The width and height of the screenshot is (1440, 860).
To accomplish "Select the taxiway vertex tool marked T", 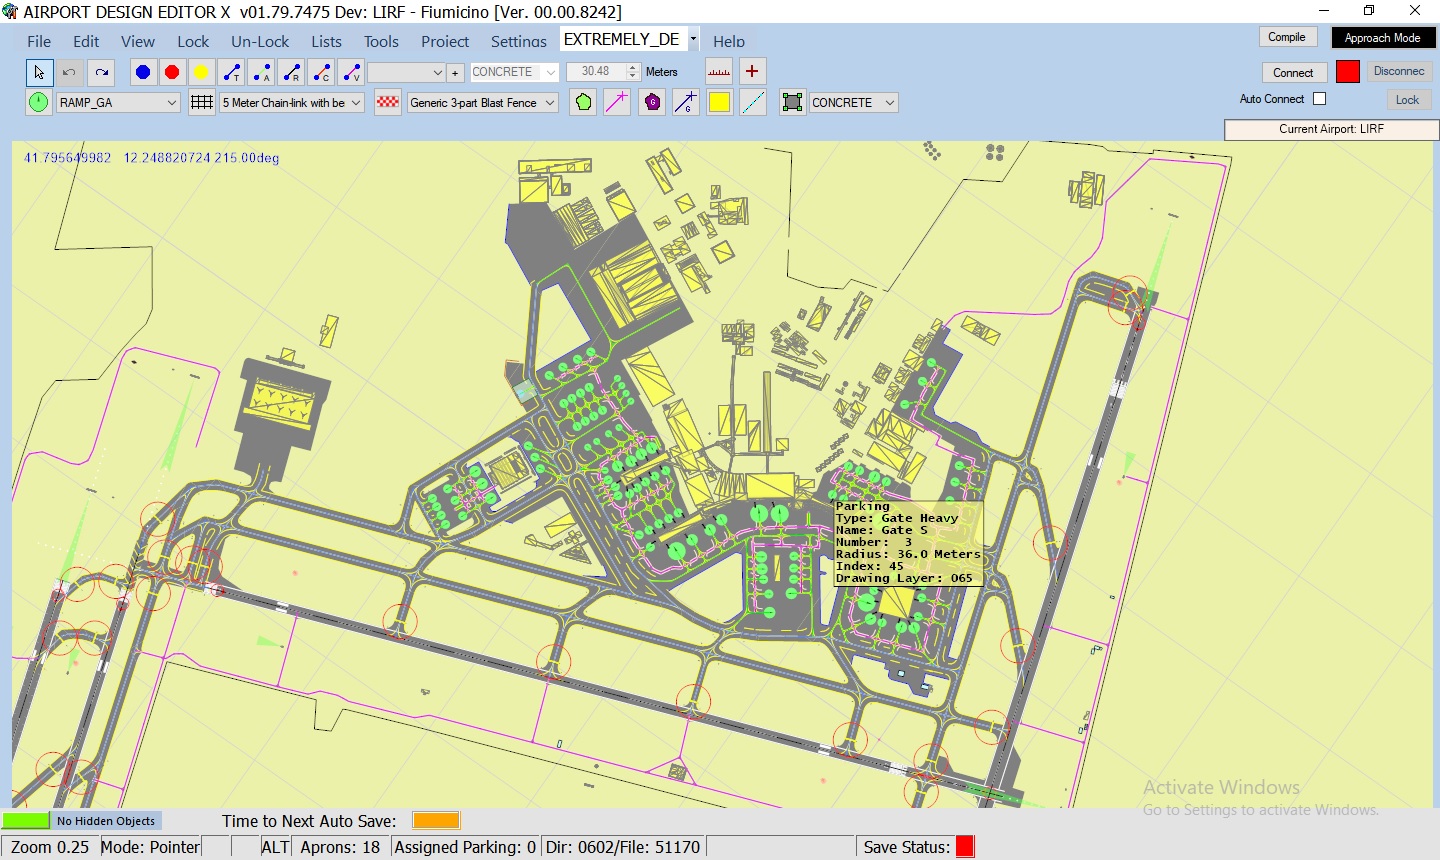I will click(x=229, y=71).
